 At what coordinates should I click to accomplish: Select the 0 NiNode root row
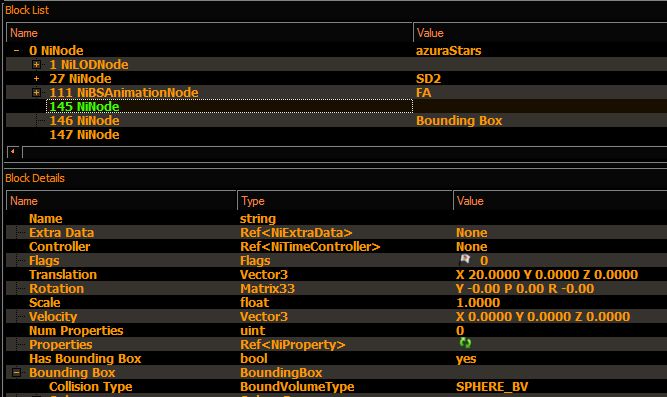pos(56,51)
